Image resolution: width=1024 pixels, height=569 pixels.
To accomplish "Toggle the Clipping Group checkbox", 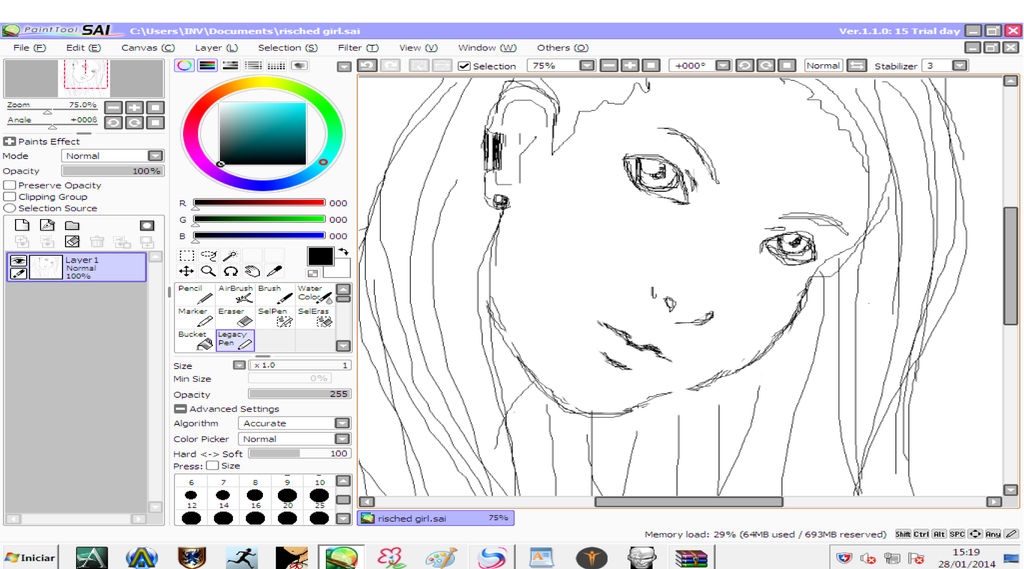I will pos(10,197).
